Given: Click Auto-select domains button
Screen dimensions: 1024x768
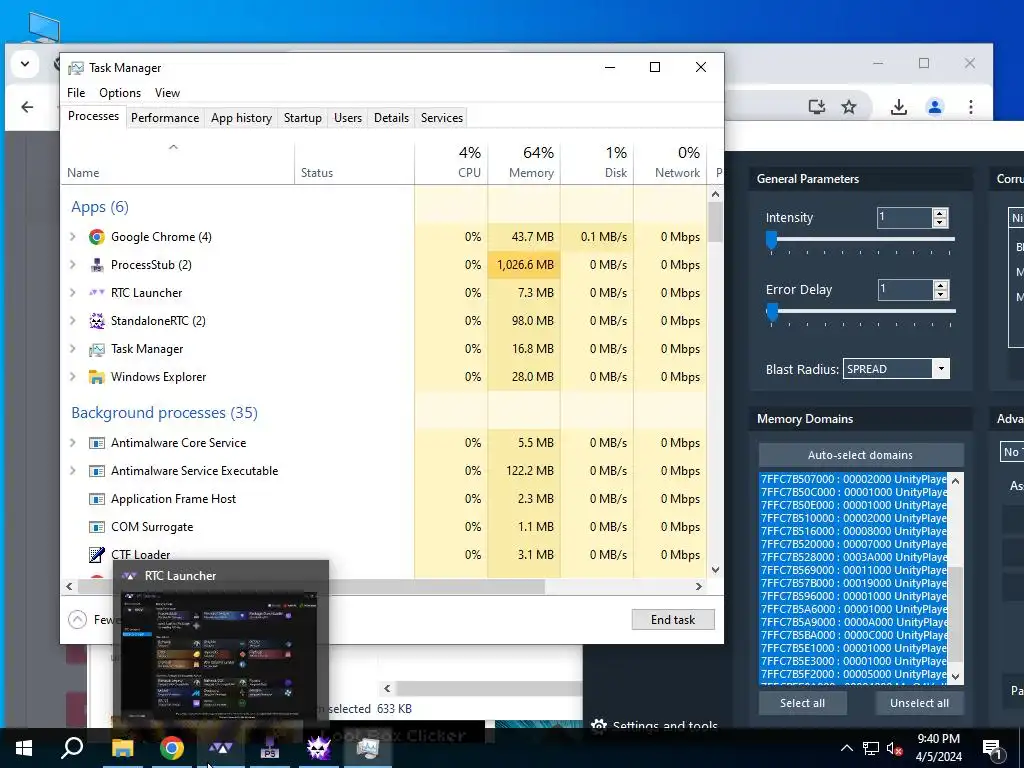Looking at the screenshot, I should tap(860, 455).
